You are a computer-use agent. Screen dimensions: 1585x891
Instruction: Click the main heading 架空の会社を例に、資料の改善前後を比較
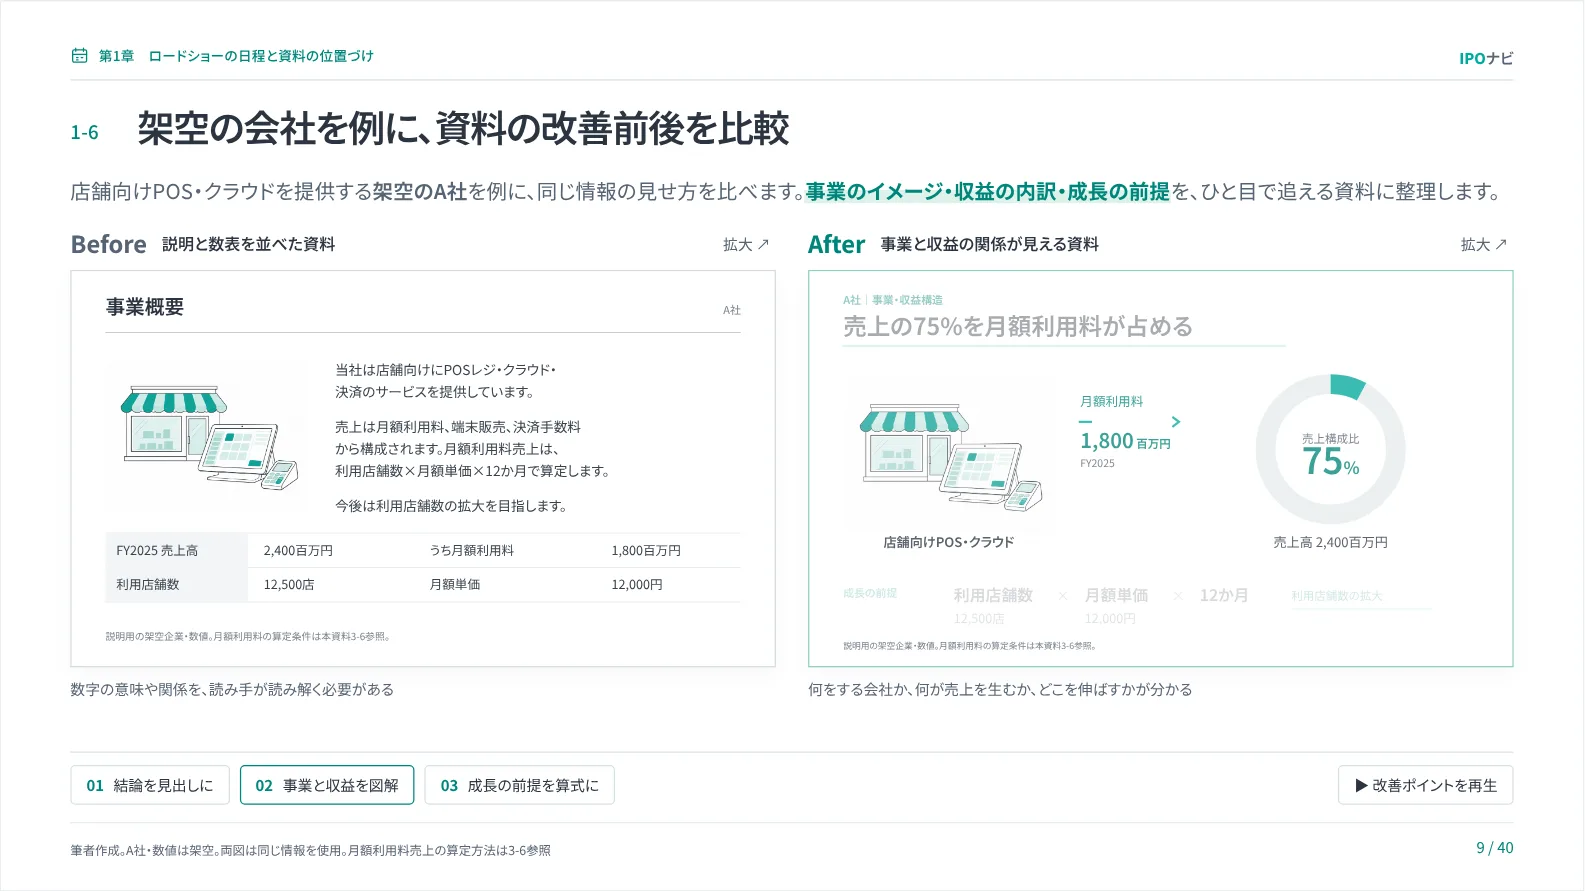tap(464, 129)
